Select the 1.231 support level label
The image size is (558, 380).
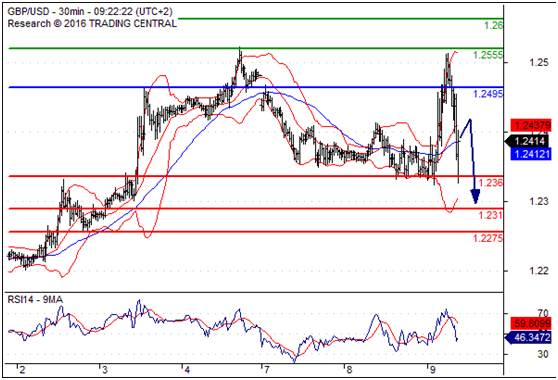click(491, 215)
